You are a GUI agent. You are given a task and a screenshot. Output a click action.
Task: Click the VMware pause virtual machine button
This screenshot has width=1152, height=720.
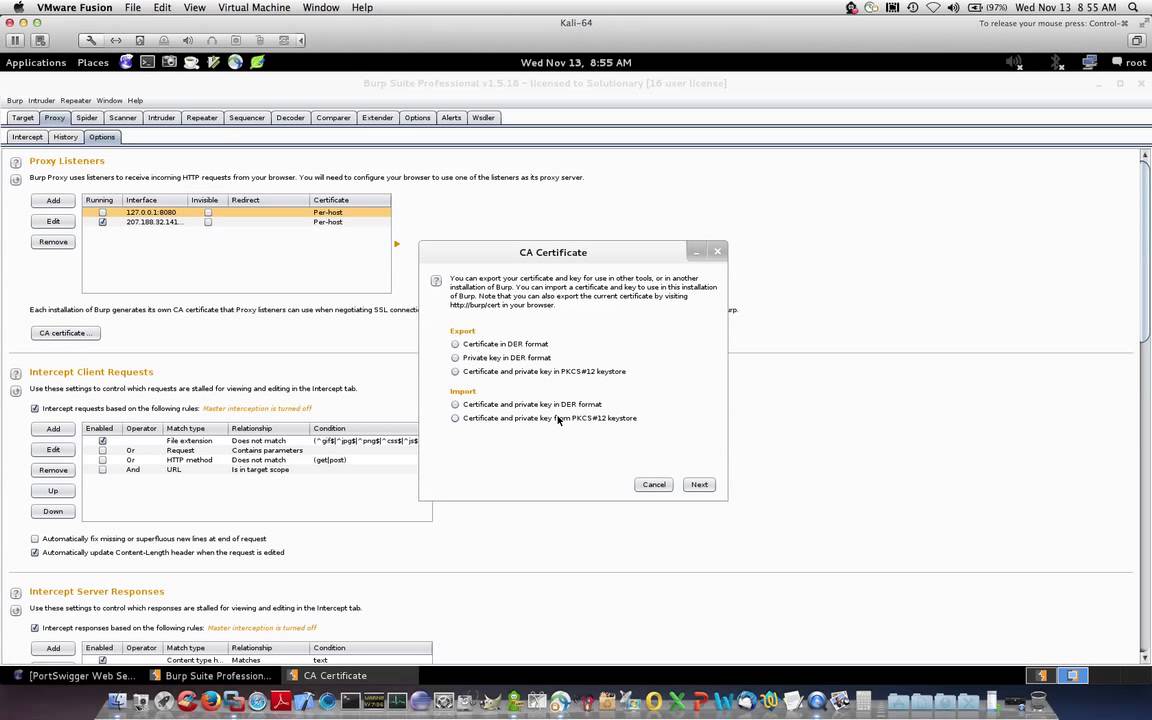(x=15, y=40)
